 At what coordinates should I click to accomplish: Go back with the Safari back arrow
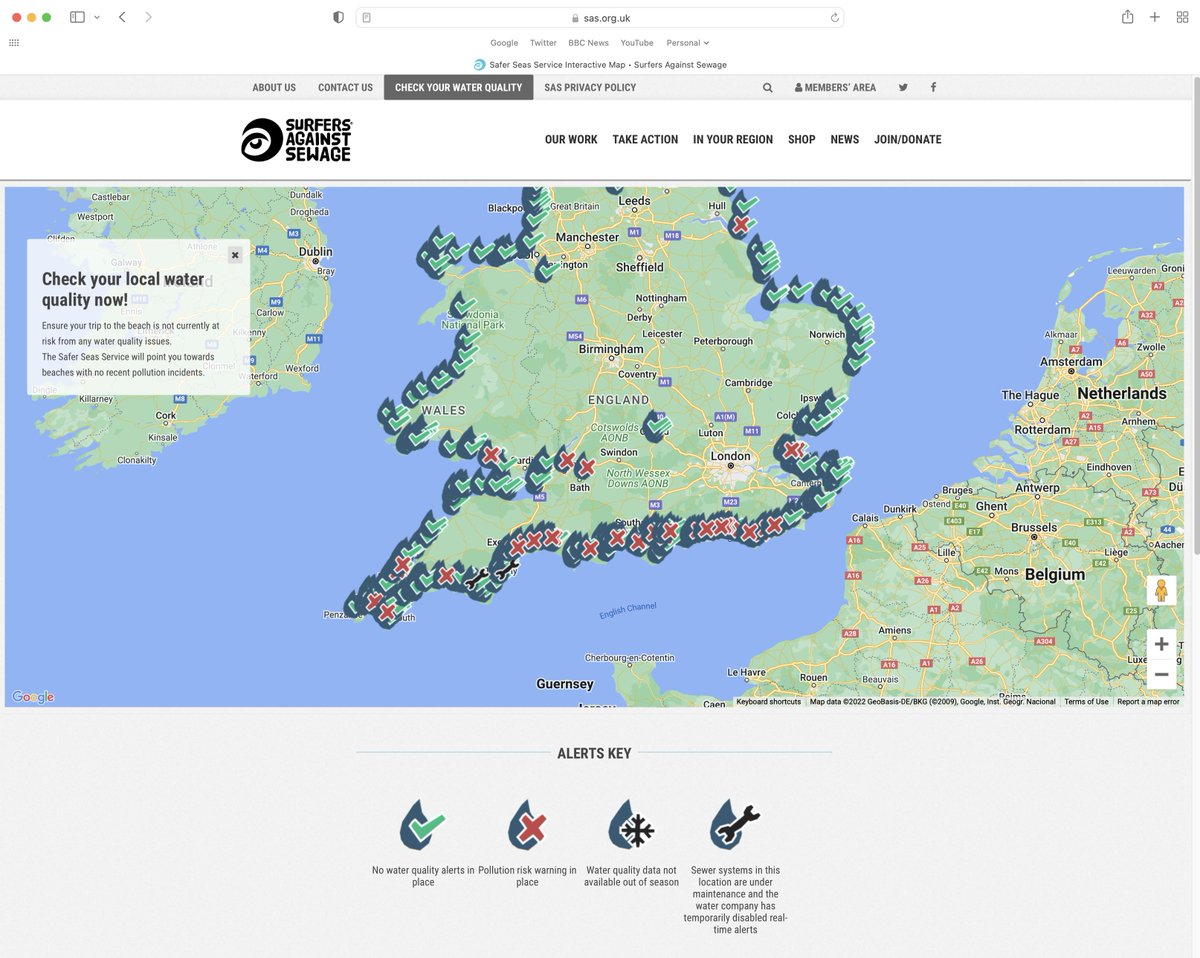click(x=122, y=17)
